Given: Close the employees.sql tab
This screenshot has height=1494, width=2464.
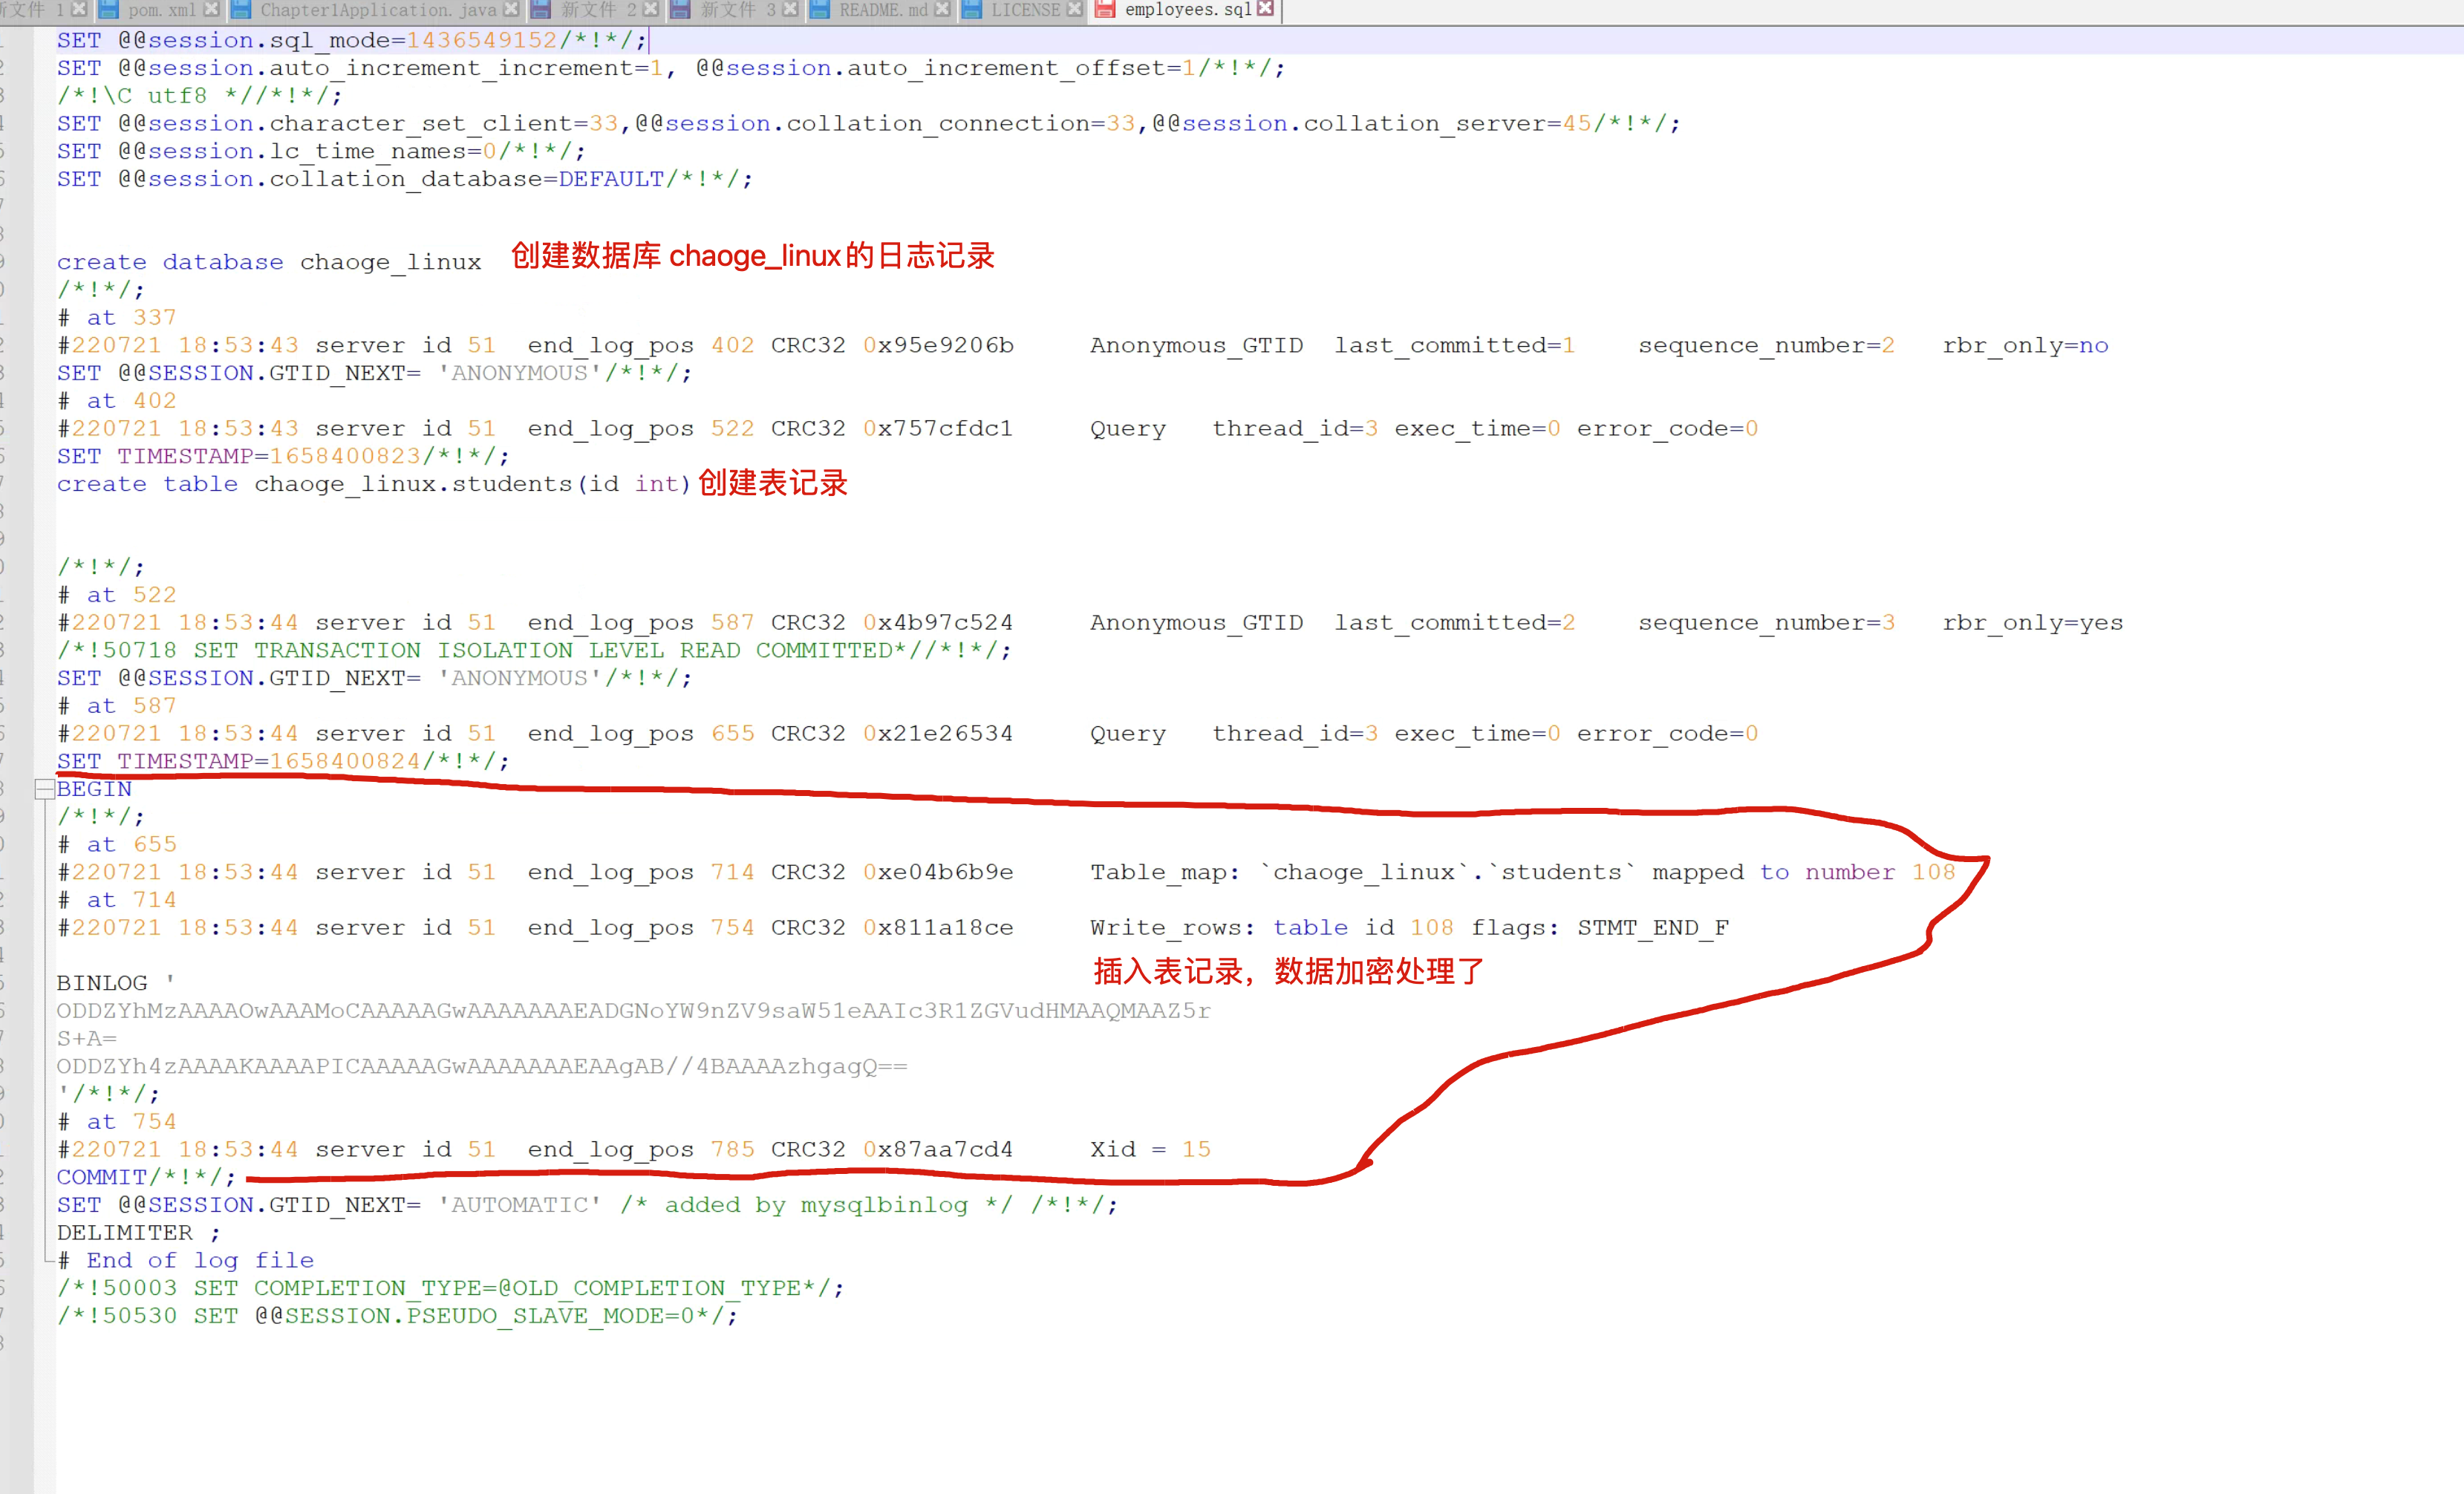Looking at the screenshot, I should (x=1265, y=9).
